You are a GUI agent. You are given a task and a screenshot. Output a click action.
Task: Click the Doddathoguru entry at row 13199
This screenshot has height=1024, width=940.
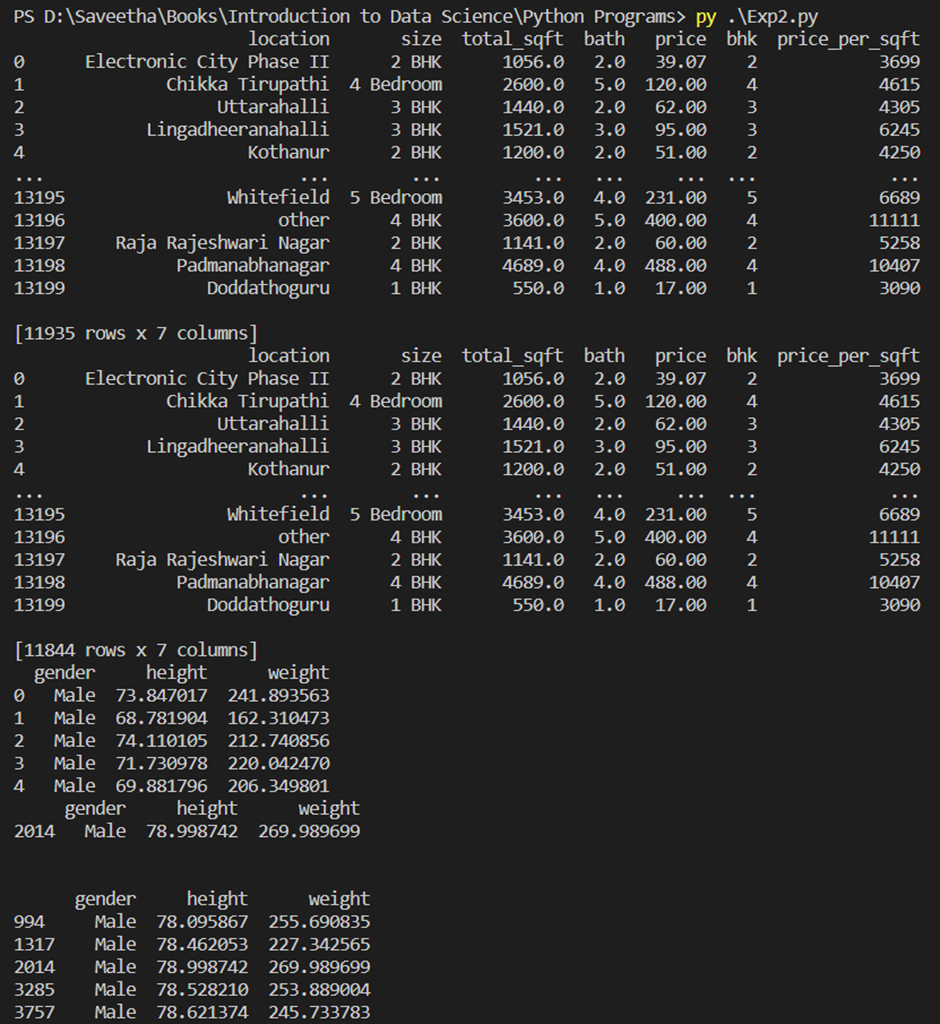click(x=268, y=288)
